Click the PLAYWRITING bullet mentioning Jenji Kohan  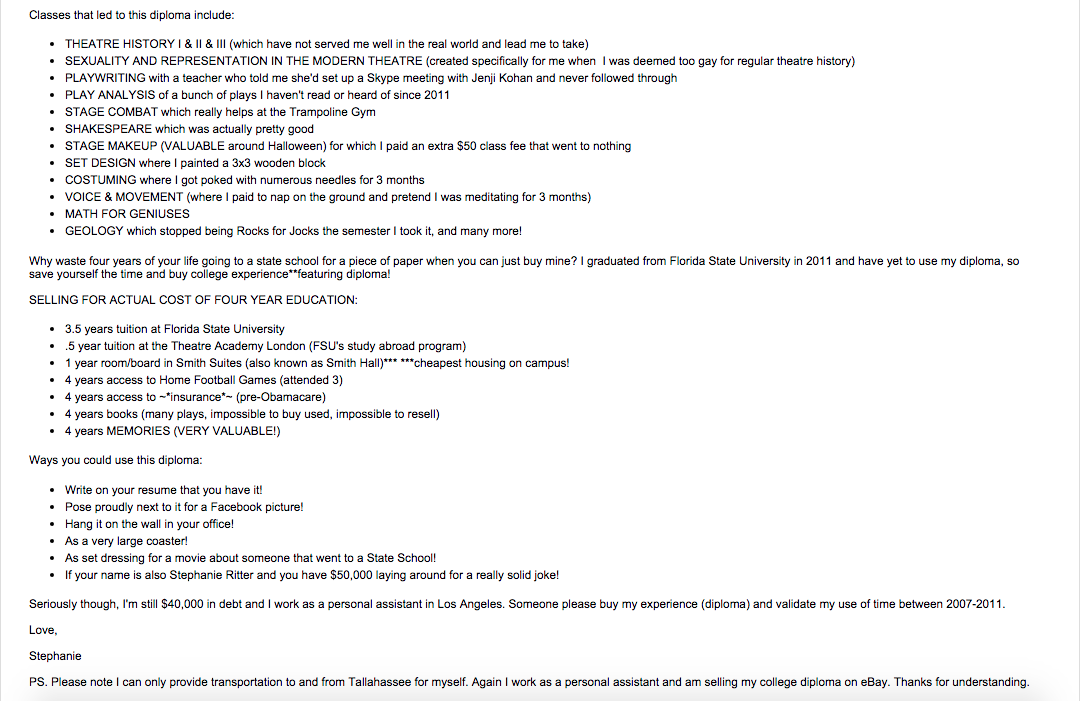370,78
